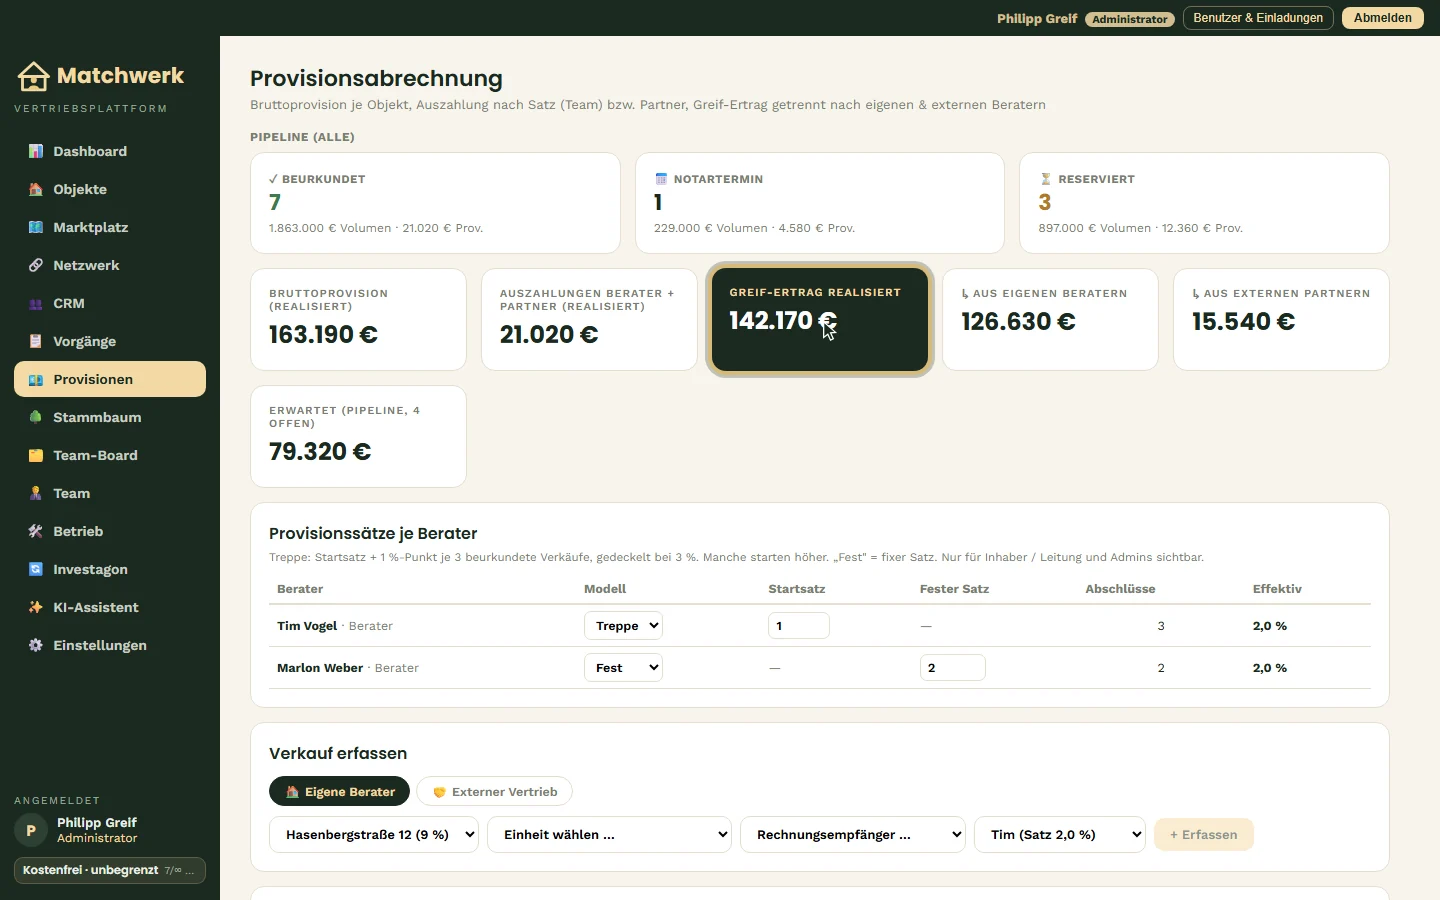The width and height of the screenshot is (1440, 900).
Task: Click the Objekte building icon
Action: (36, 189)
